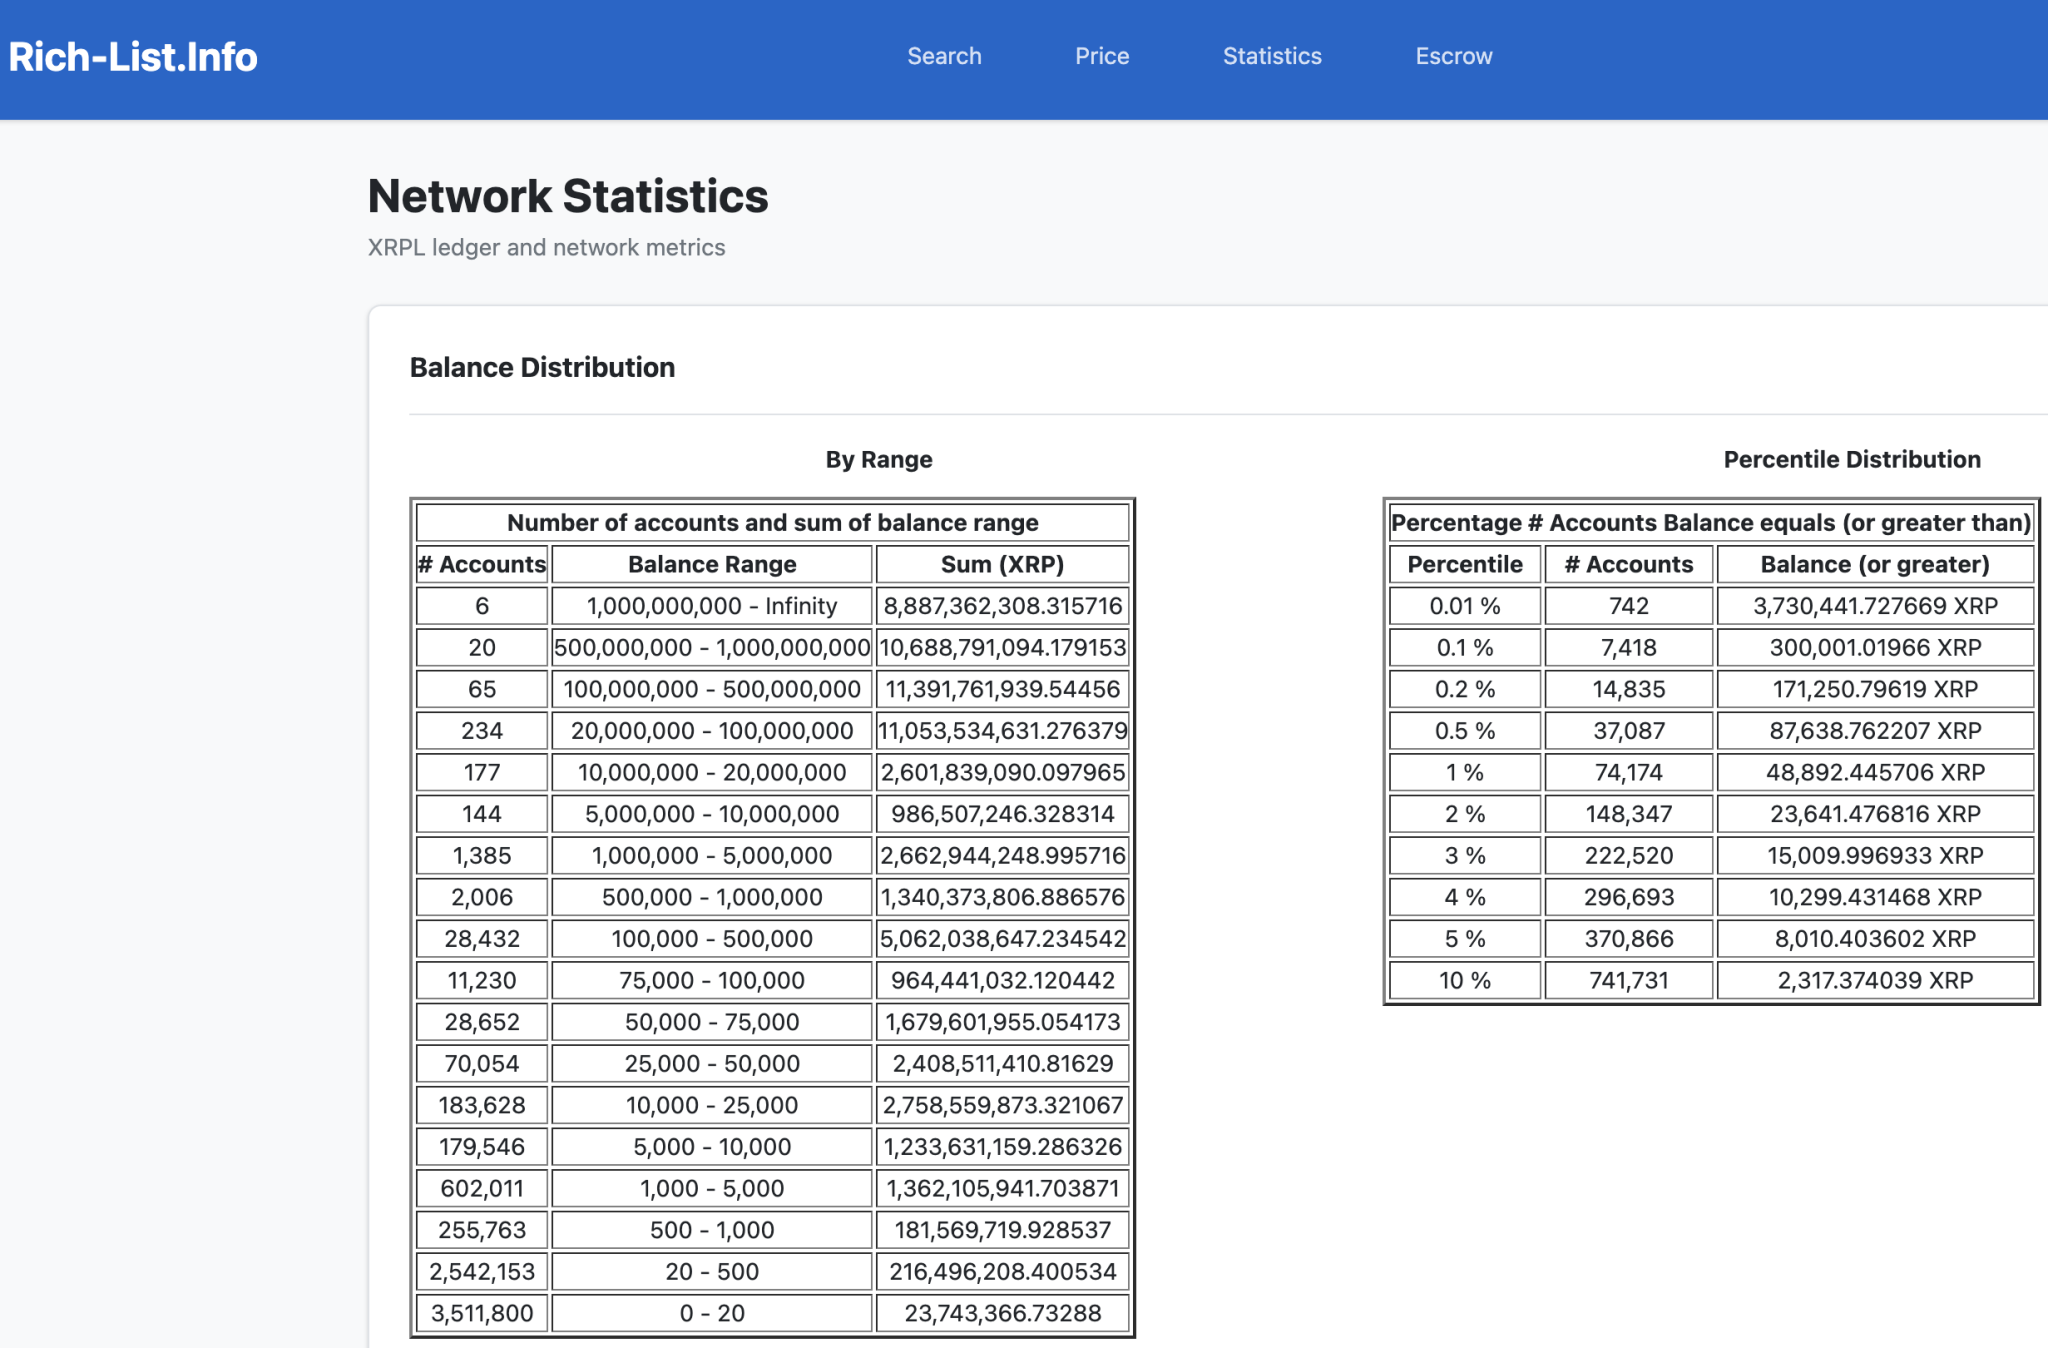Select the Balance (or greater) column header
Image resolution: width=2048 pixels, height=1348 pixels.
click(1875, 564)
